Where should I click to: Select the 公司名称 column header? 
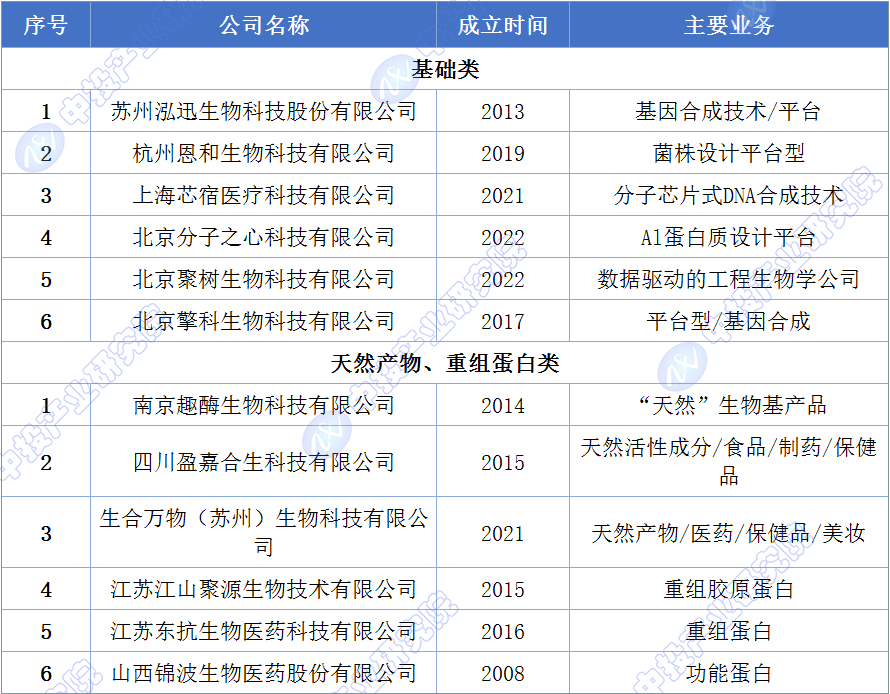tap(264, 26)
